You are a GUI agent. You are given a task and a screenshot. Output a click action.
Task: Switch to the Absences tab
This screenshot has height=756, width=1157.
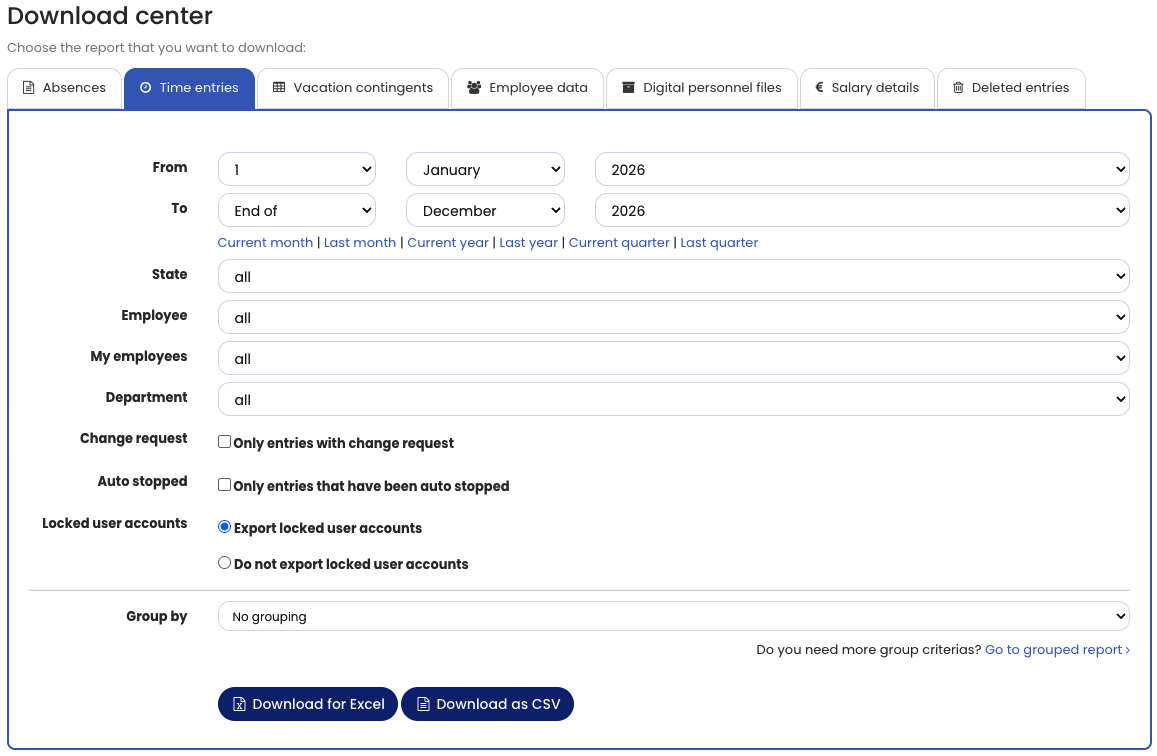click(x=65, y=88)
